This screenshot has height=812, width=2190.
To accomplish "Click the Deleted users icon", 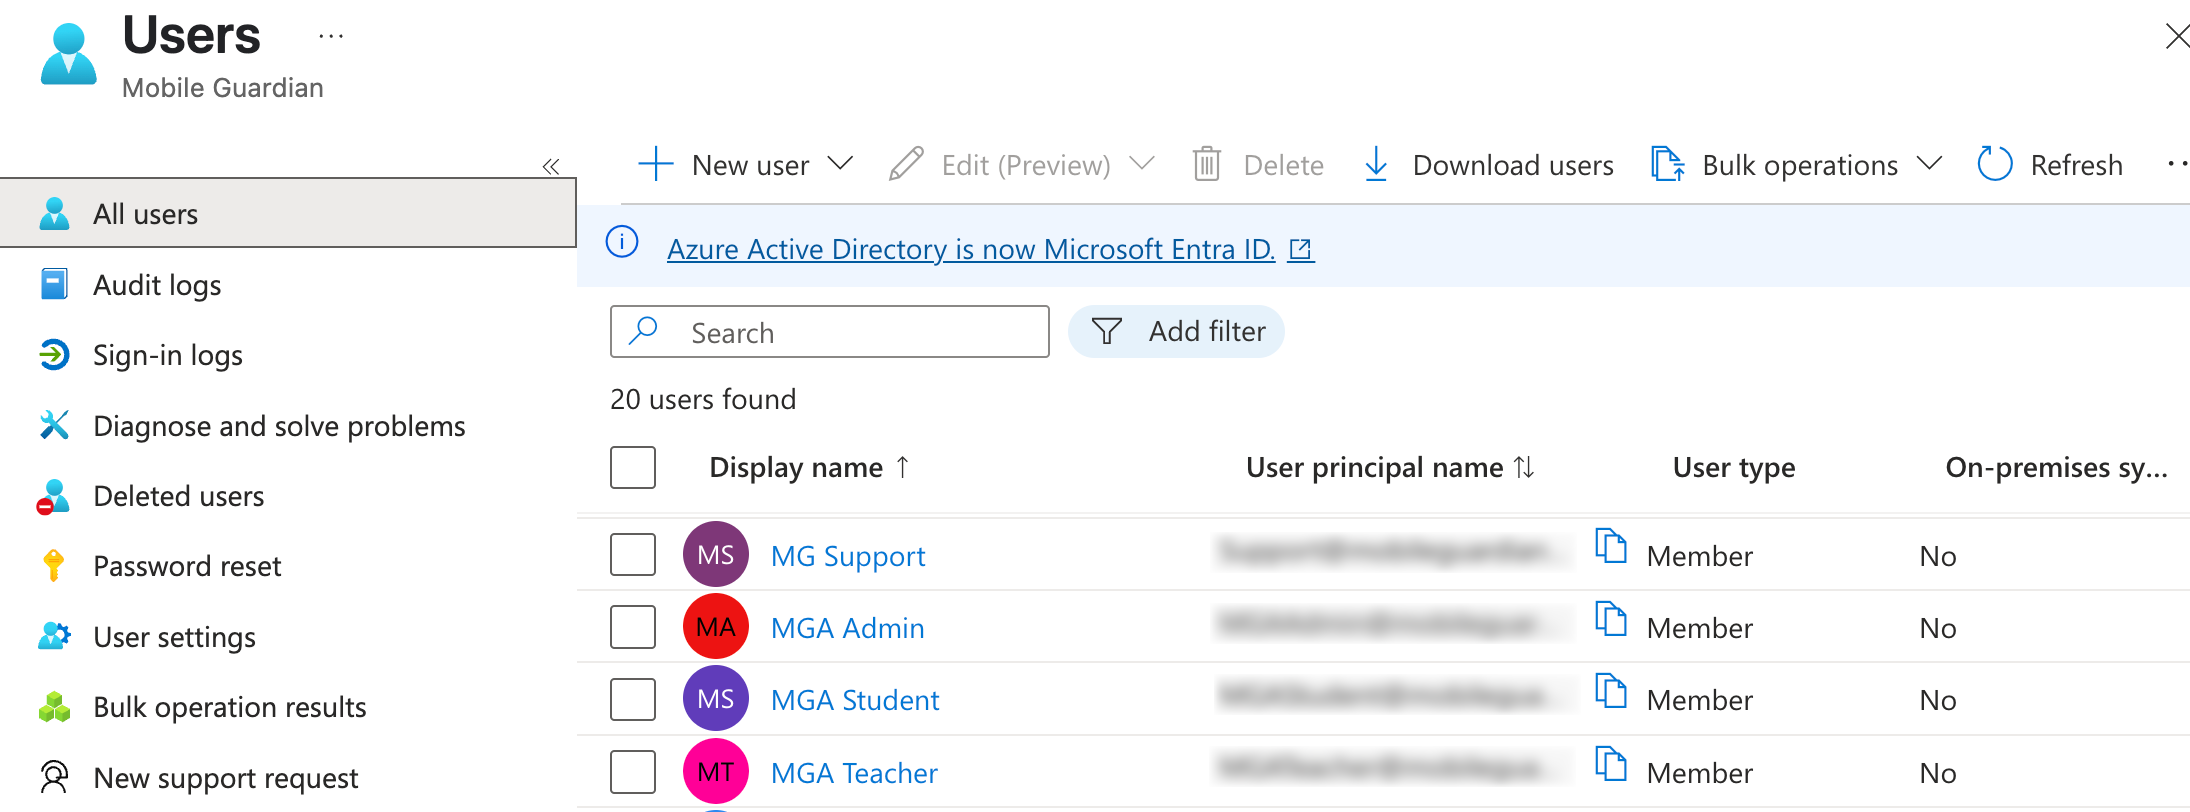I will [x=53, y=496].
